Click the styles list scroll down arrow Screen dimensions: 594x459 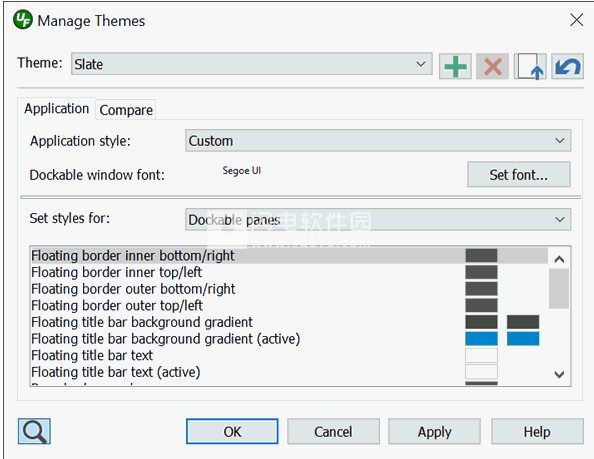click(559, 375)
